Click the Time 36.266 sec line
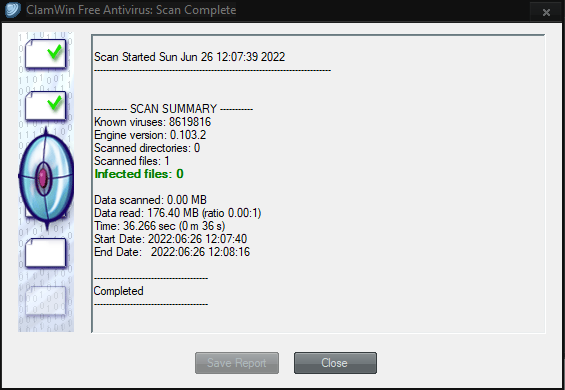 160,226
